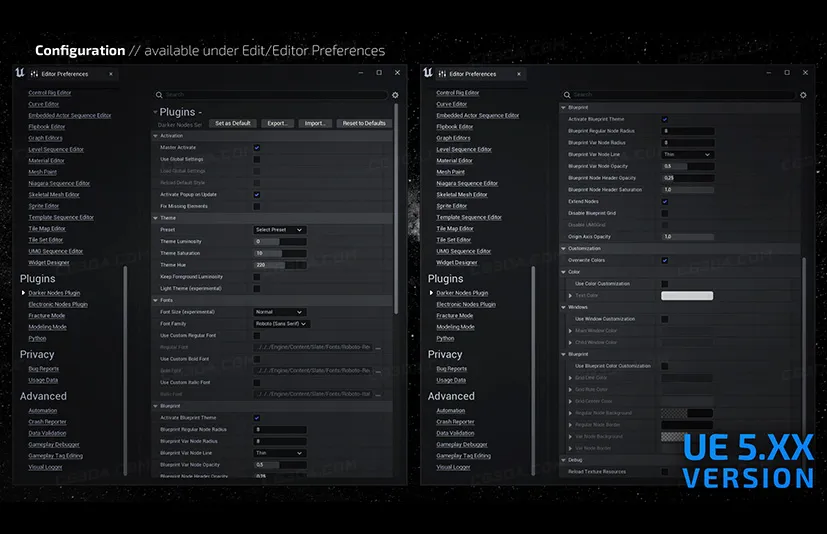Toggle Activate Popup on Update checkbox
Image resolution: width=827 pixels, height=534 pixels.
pyautogui.click(x=256, y=195)
